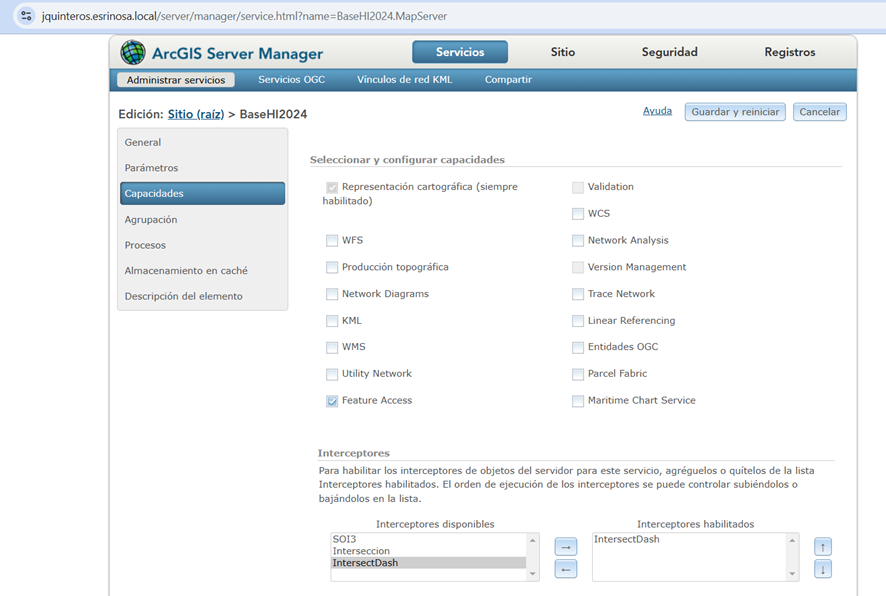Open the Servicios OGC subtab
This screenshot has height=596, width=886.
click(x=292, y=80)
